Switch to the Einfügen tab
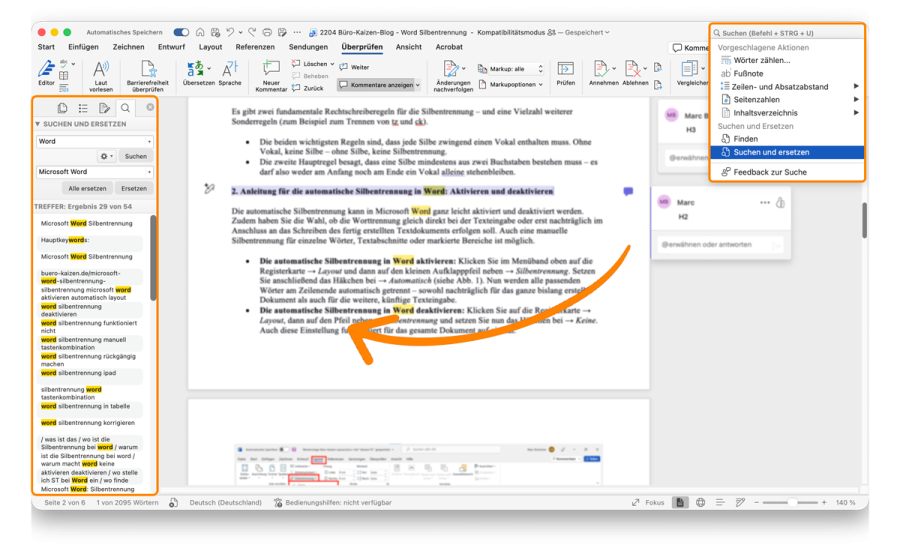 click(83, 47)
